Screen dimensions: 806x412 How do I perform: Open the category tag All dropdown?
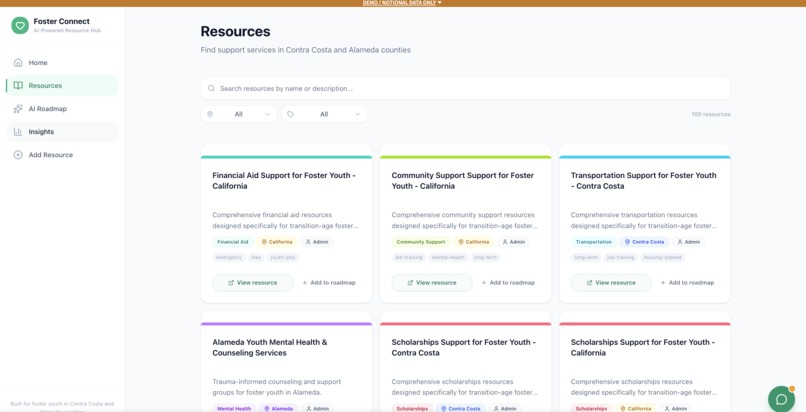(x=324, y=114)
